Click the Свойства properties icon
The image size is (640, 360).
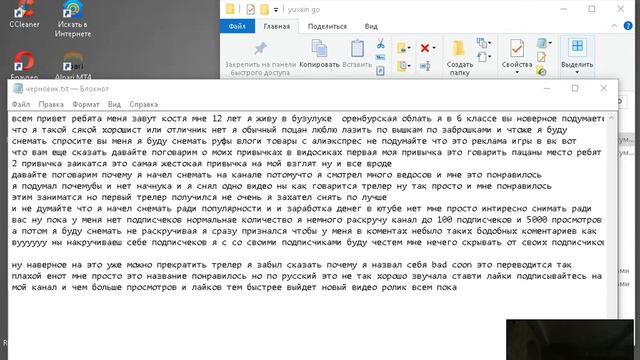click(517, 50)
